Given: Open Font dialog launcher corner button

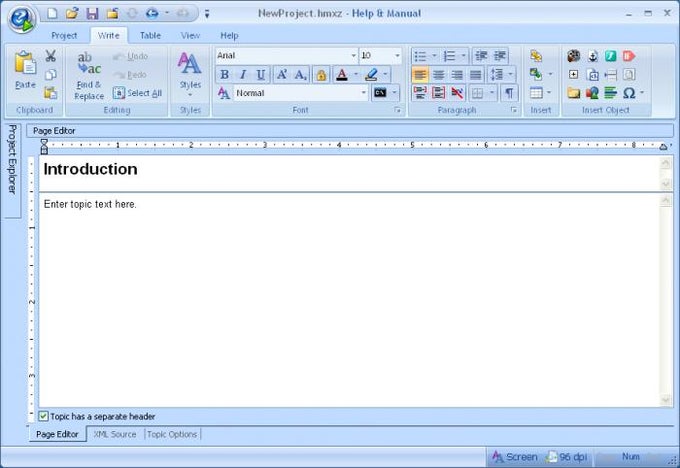Looking at the screenshot, I should click(x=397, y=110).
